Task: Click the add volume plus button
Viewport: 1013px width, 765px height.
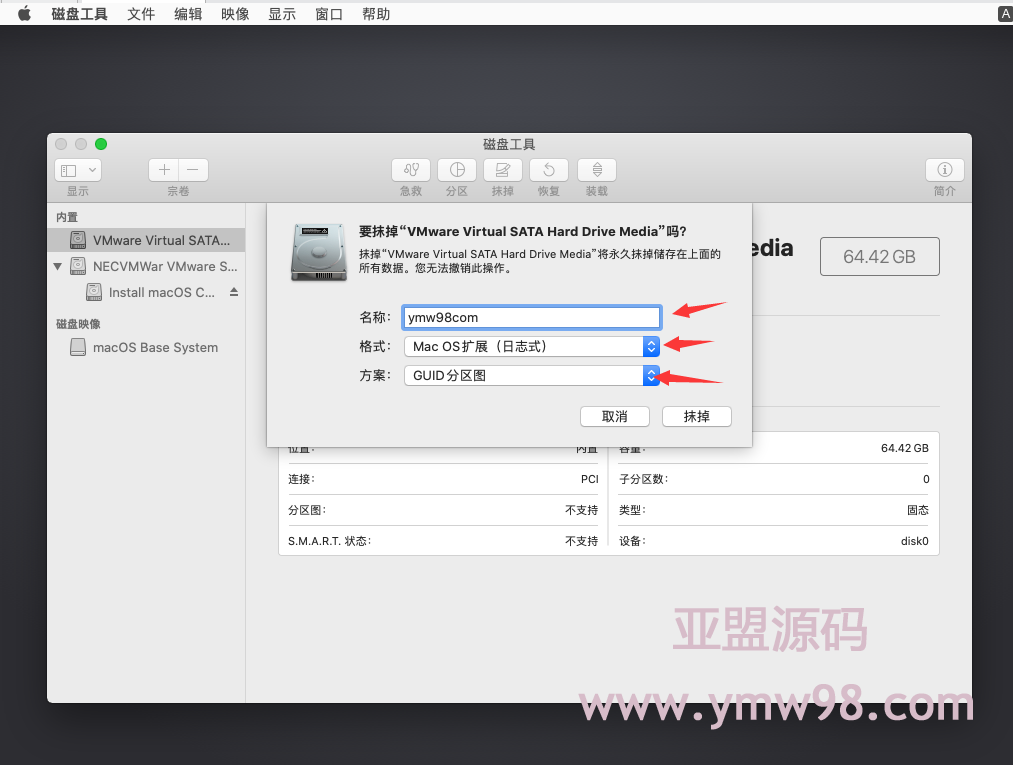Action: coord(164,170)
